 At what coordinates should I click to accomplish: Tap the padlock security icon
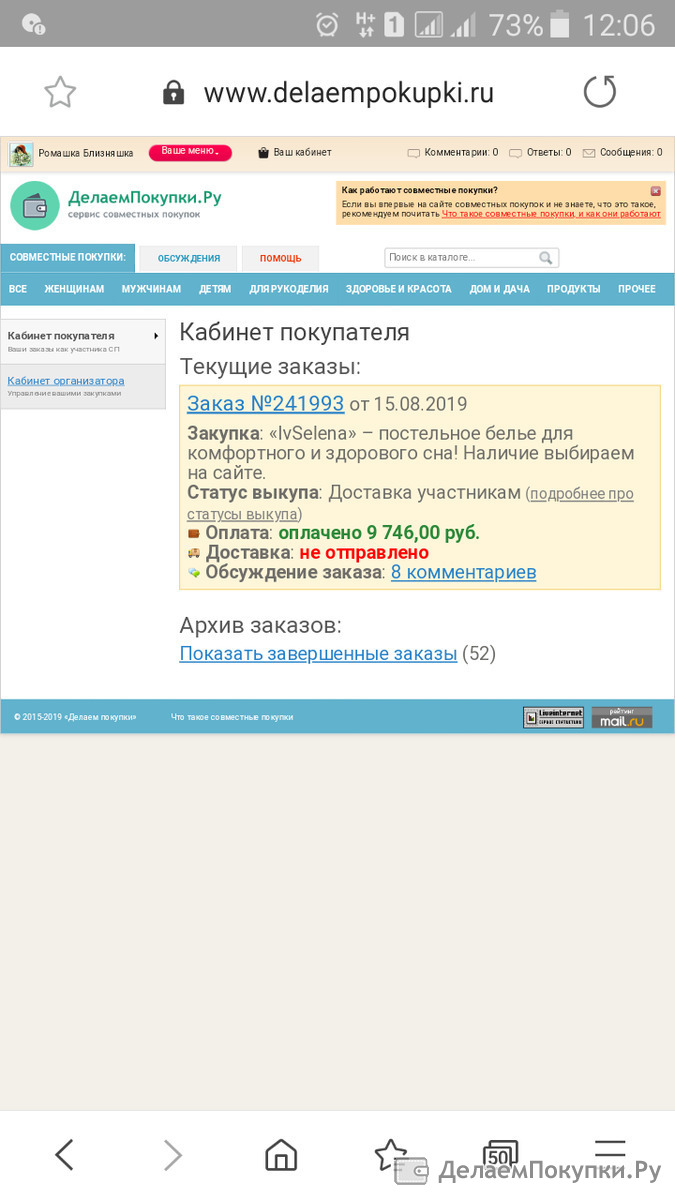[174, 93]
